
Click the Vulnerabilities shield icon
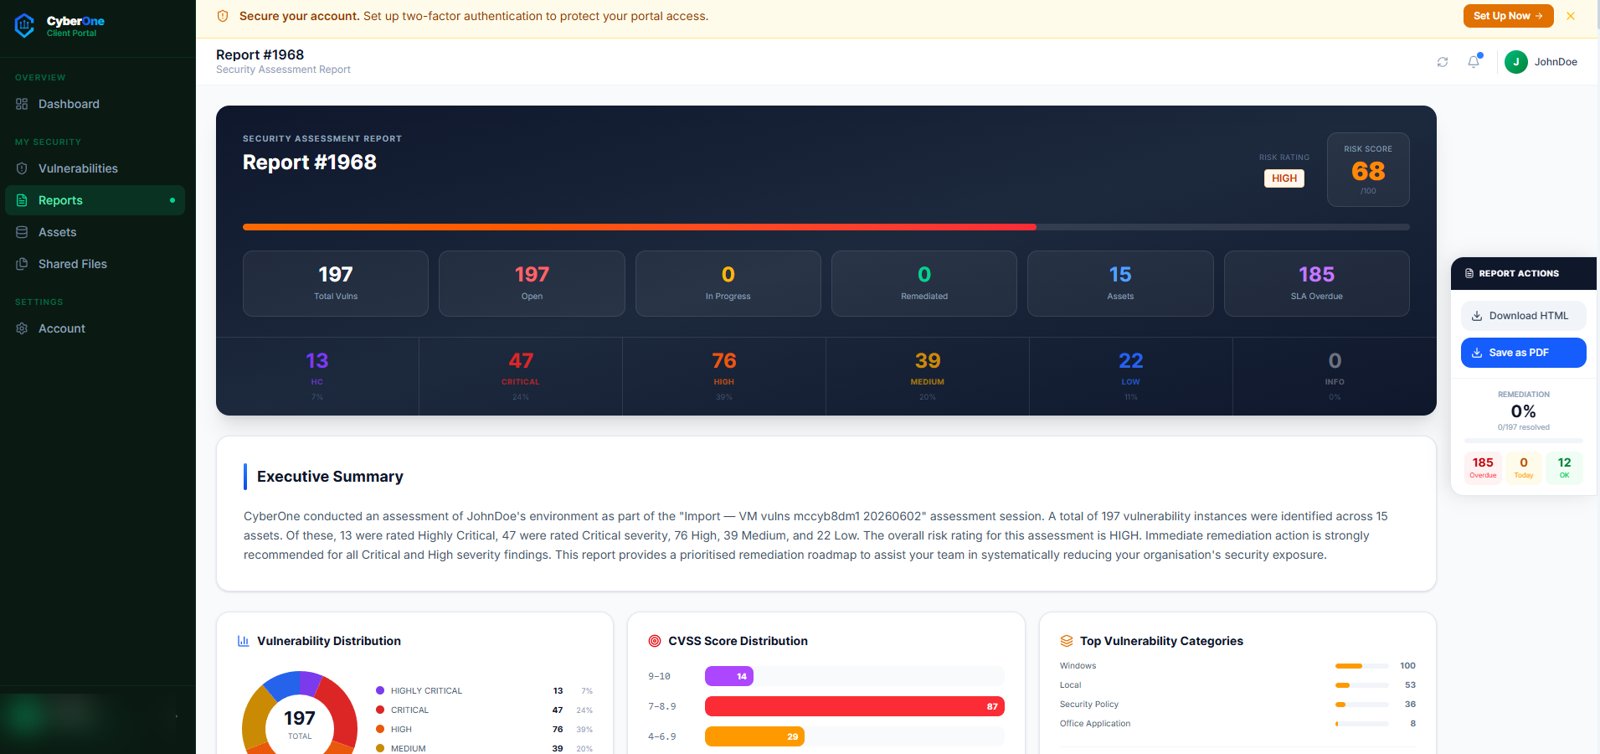click(x=22, y=168)
